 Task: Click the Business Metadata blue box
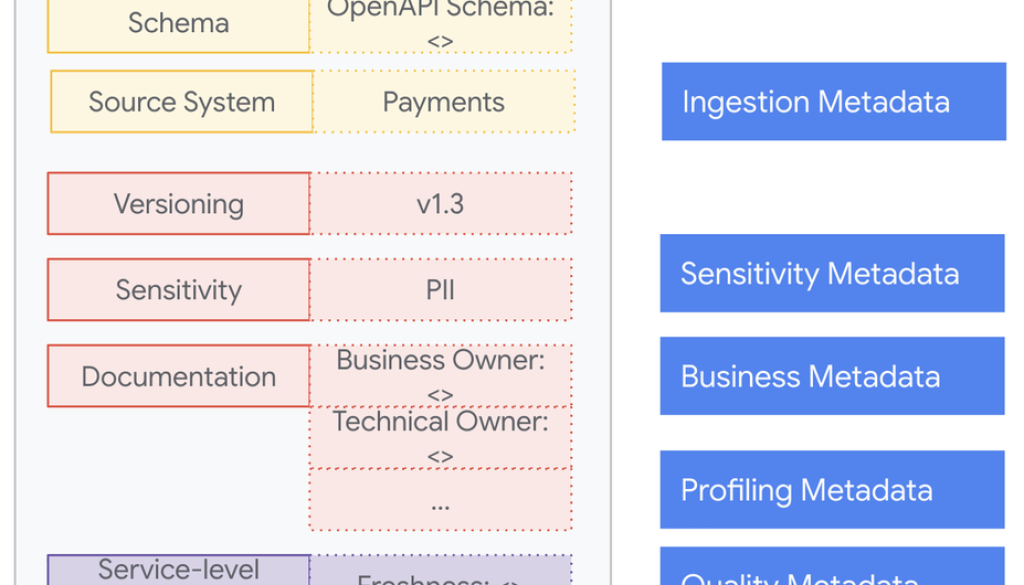tap(832, 376)
